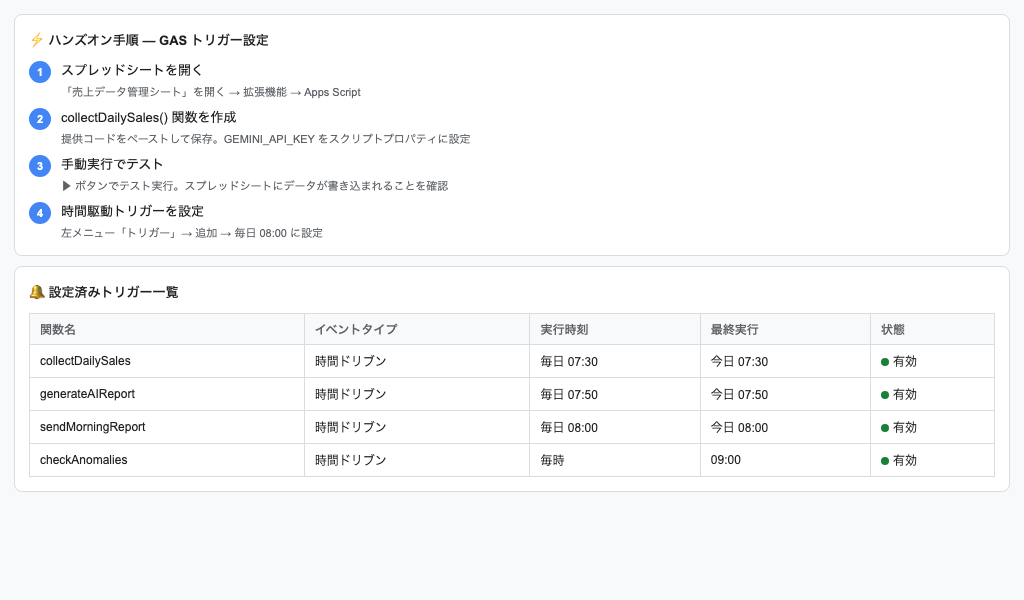Select the blue step 1 circle
1024x600 pixels.
(40, 72)
